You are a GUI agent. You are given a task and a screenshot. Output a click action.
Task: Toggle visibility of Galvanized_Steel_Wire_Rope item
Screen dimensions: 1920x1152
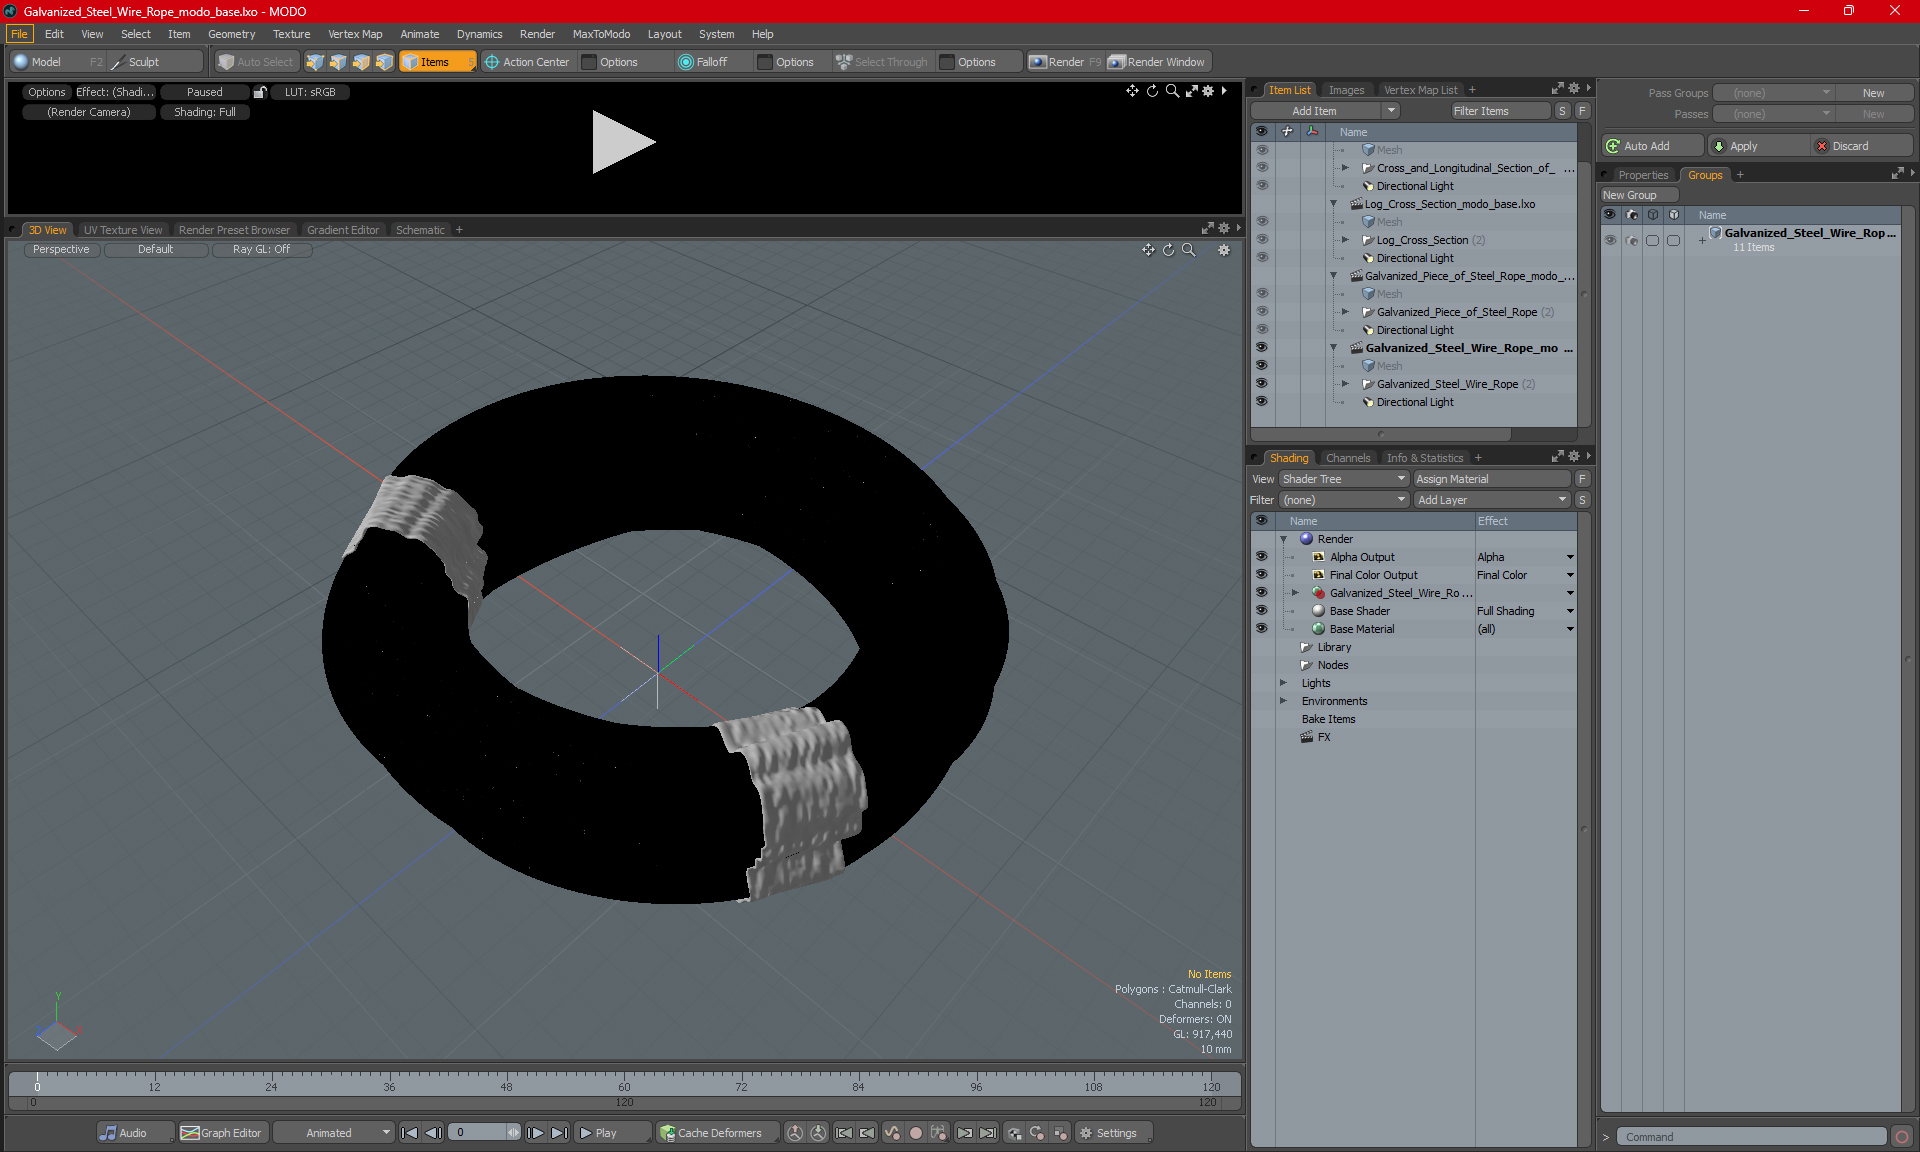[1261, 384]
